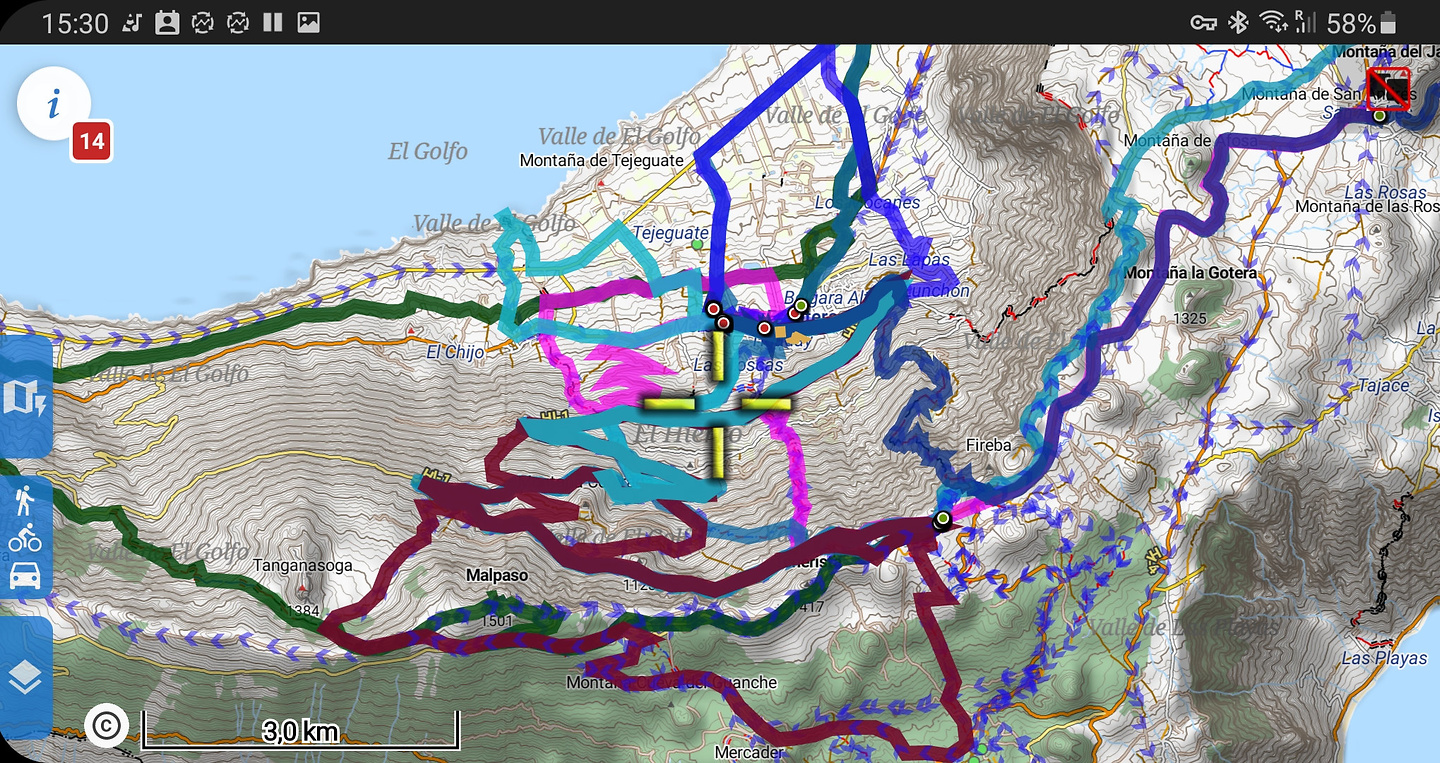Viewport: 1440px width, 763px height.
Task: Toggle the driving activity profile
Action: click(25, 574)
